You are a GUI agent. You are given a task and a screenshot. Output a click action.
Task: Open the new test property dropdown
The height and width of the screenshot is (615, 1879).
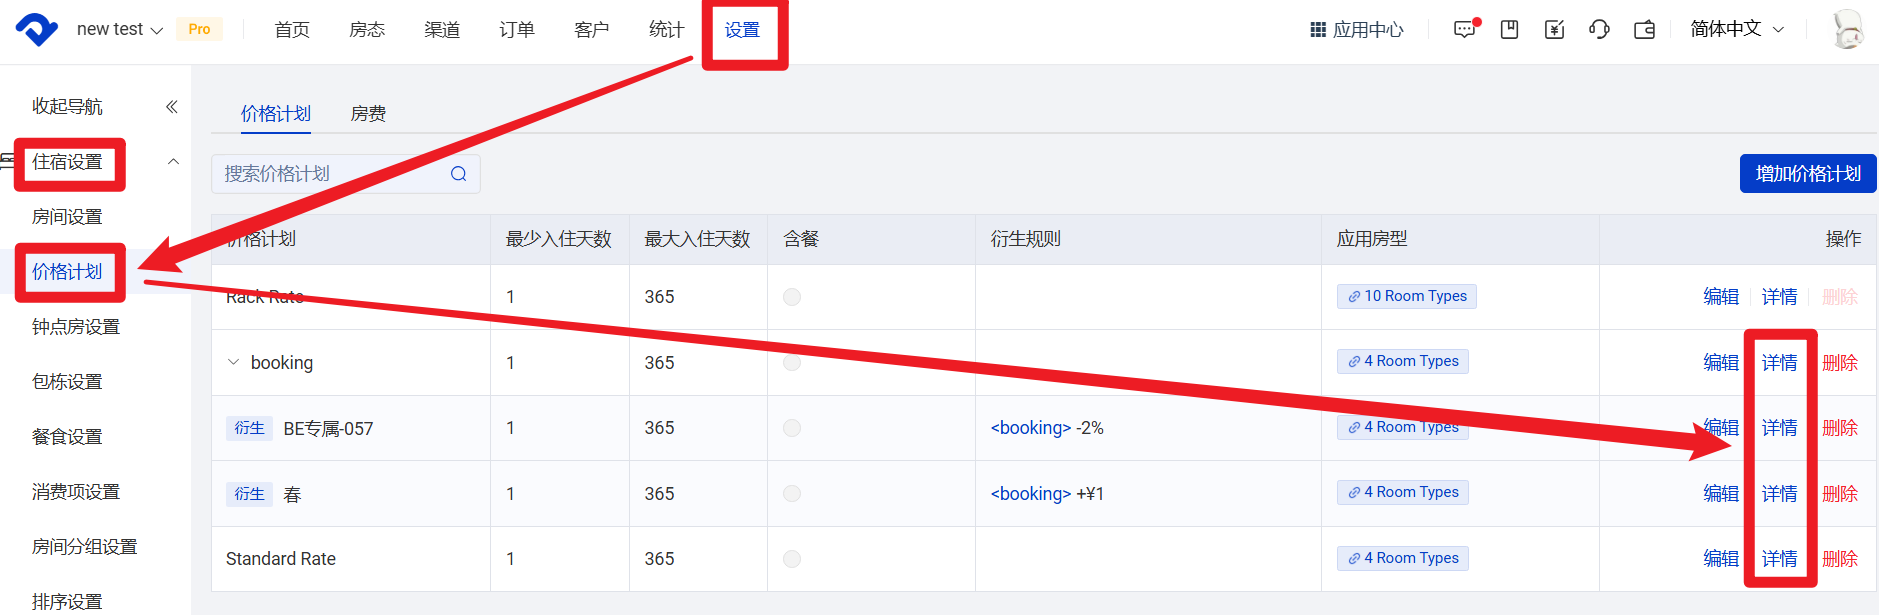tap(119, 30)
